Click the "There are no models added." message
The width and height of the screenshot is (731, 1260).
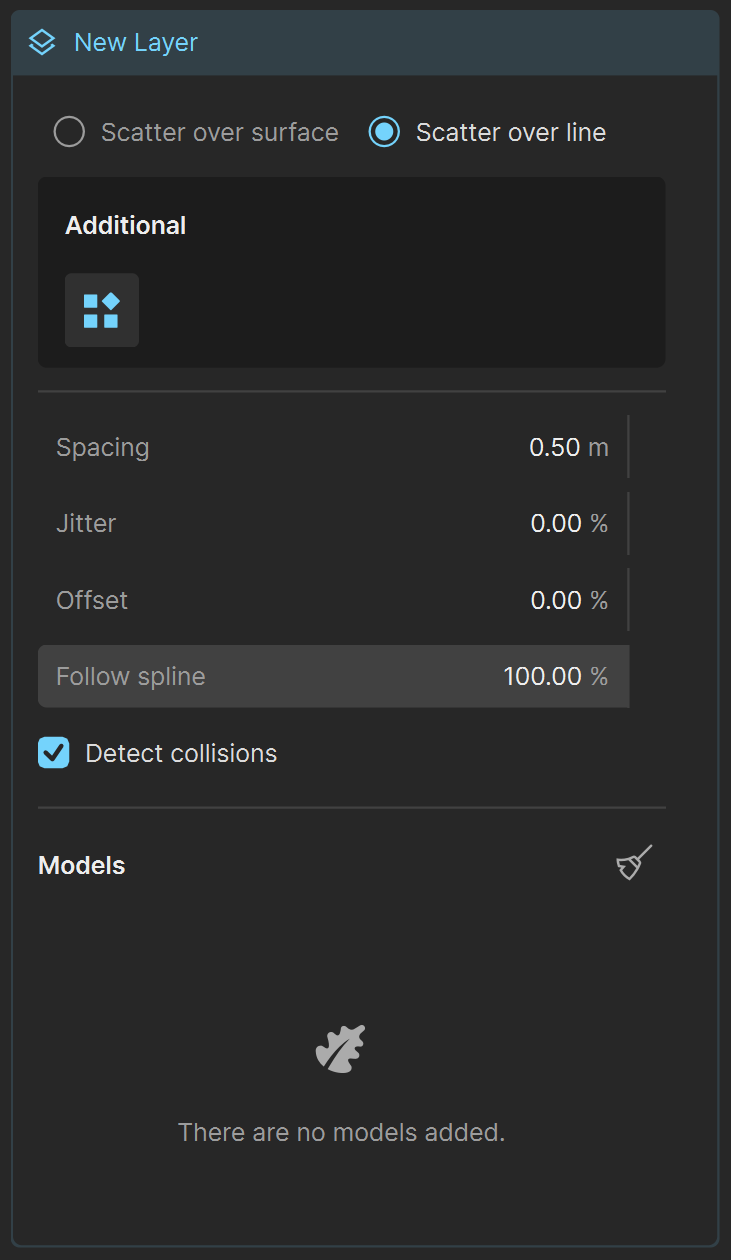click(341, 1132)
